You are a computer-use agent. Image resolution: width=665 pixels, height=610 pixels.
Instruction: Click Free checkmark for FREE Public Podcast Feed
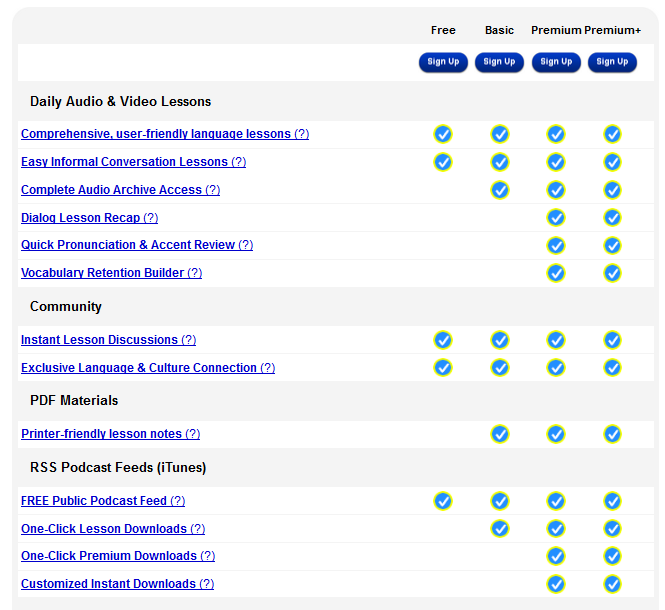point(443,501)
